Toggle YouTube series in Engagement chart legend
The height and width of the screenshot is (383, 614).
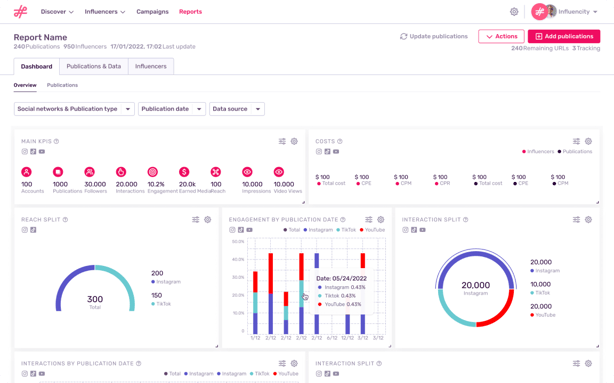(x=372, y=230)
